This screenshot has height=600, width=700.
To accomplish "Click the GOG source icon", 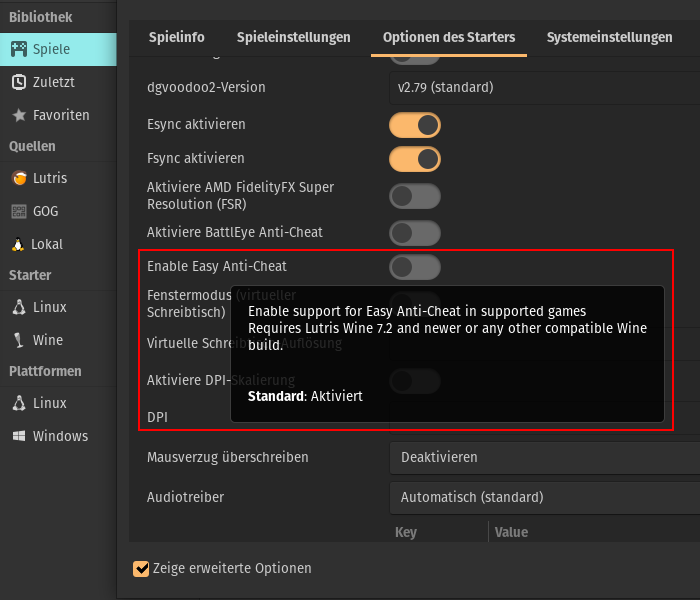I will 19,211.
